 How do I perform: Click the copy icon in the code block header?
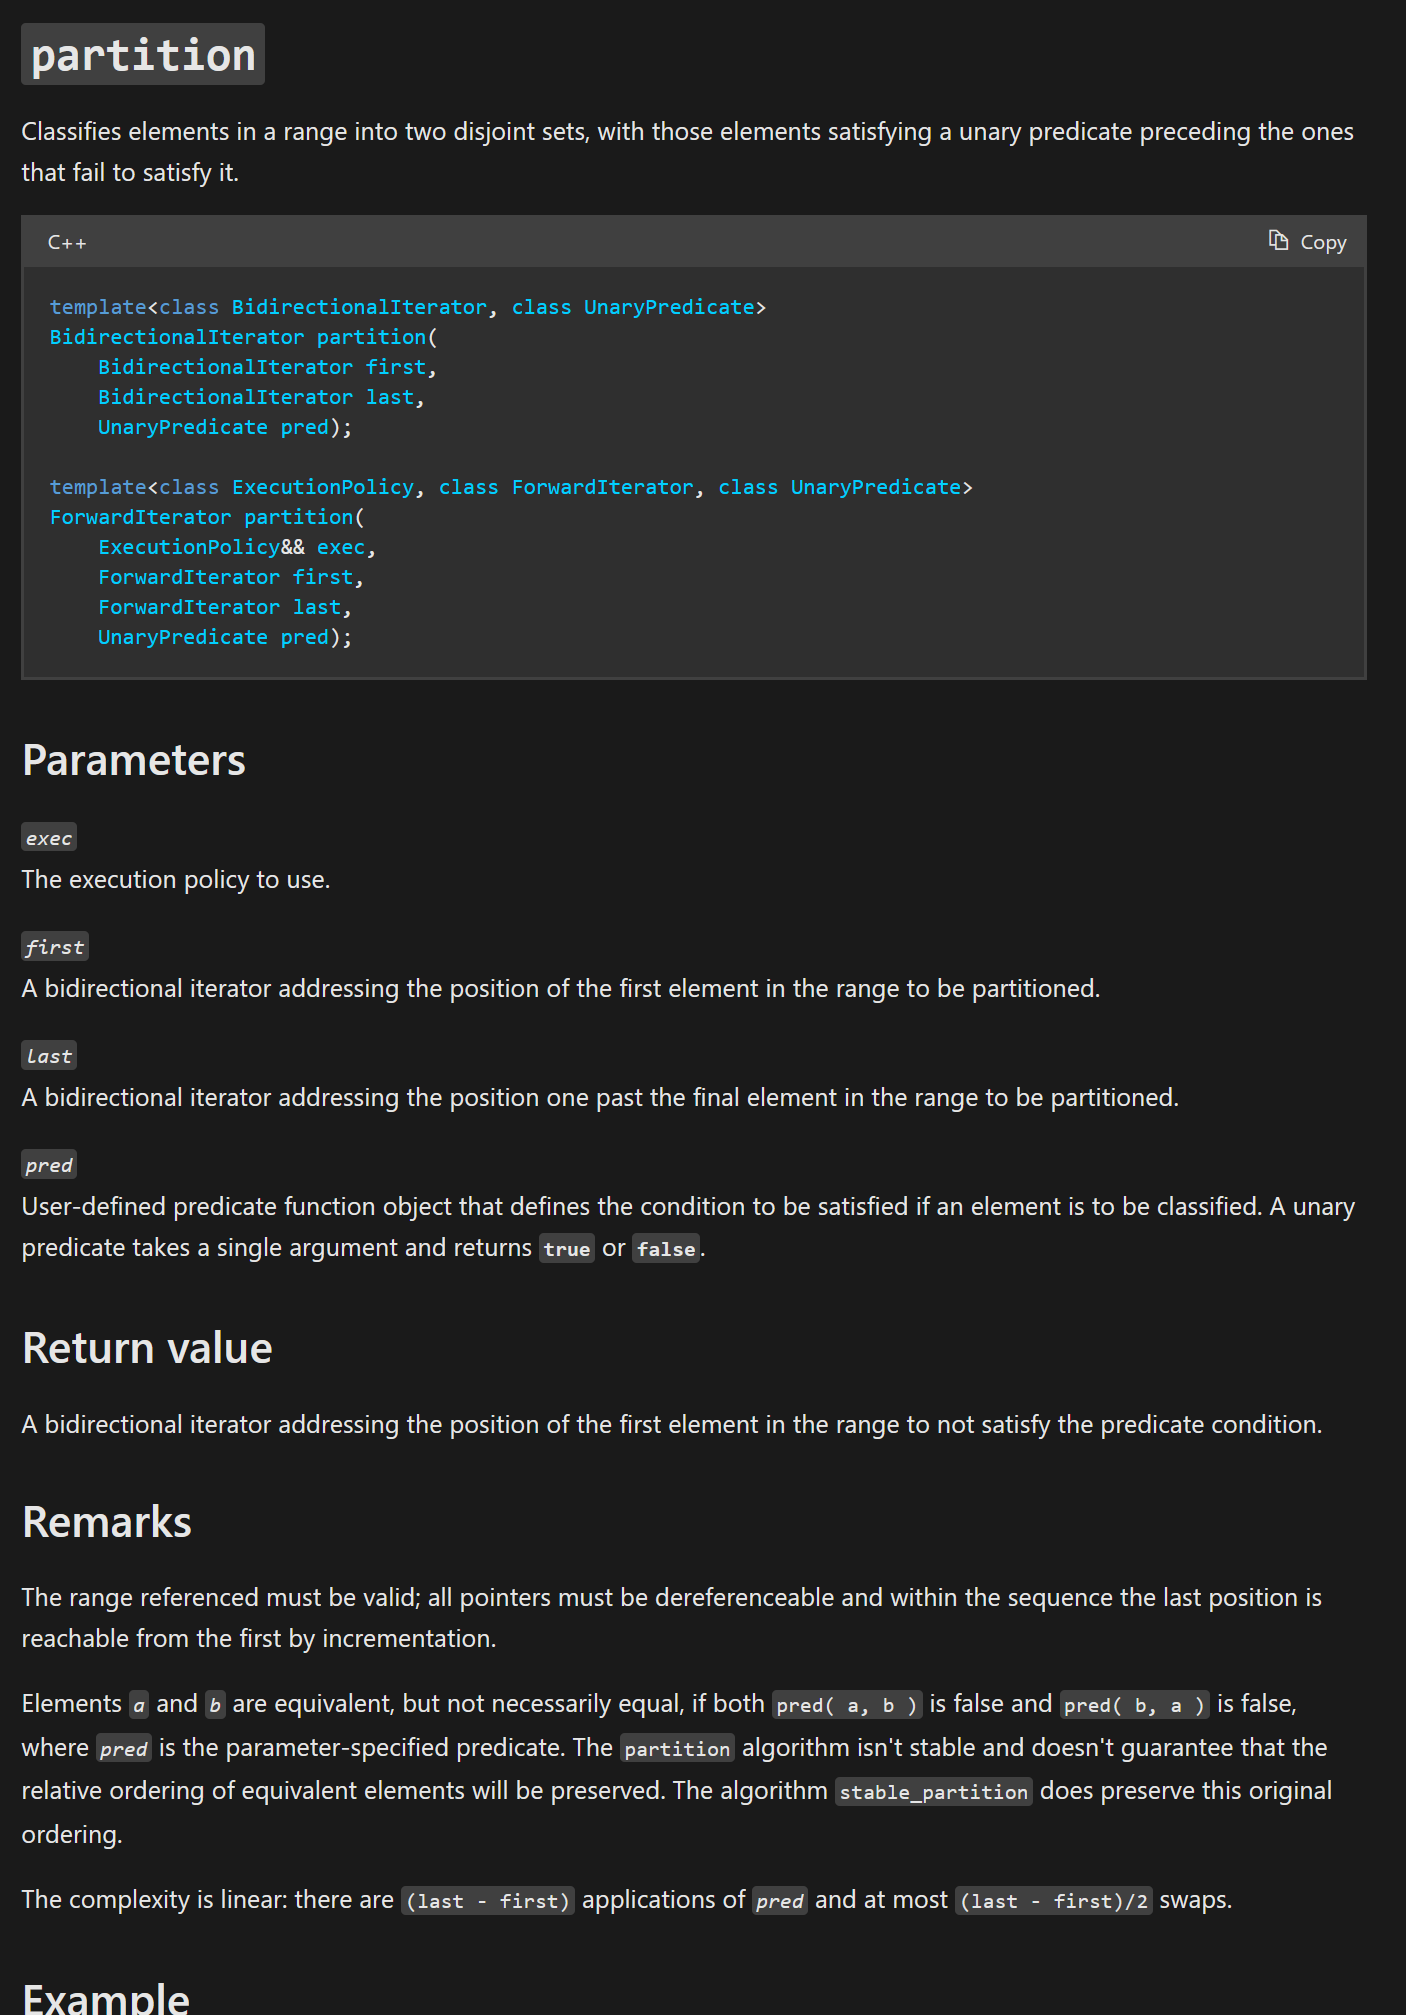click(x=1278, y=241)
